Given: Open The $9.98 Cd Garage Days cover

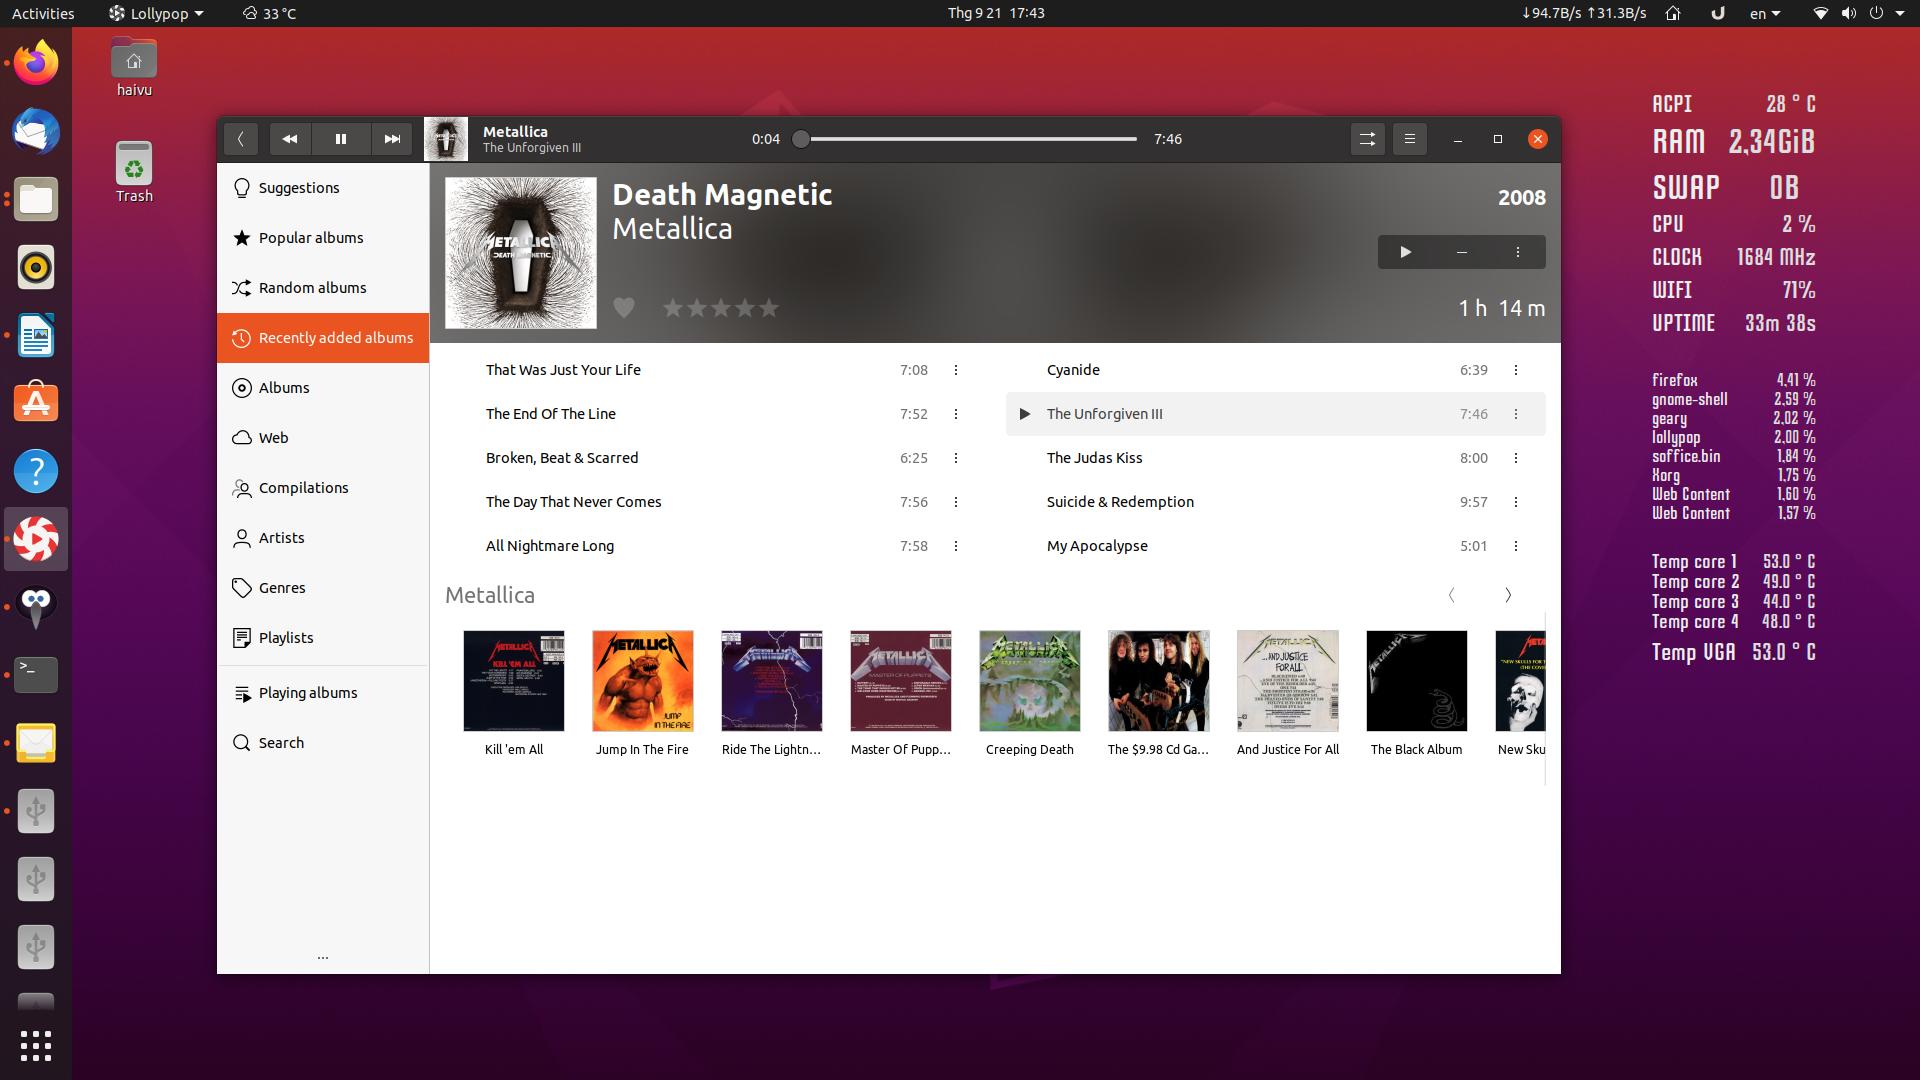Looking at the screenshot, I should pyautogui.click(x=1159, y=681).
